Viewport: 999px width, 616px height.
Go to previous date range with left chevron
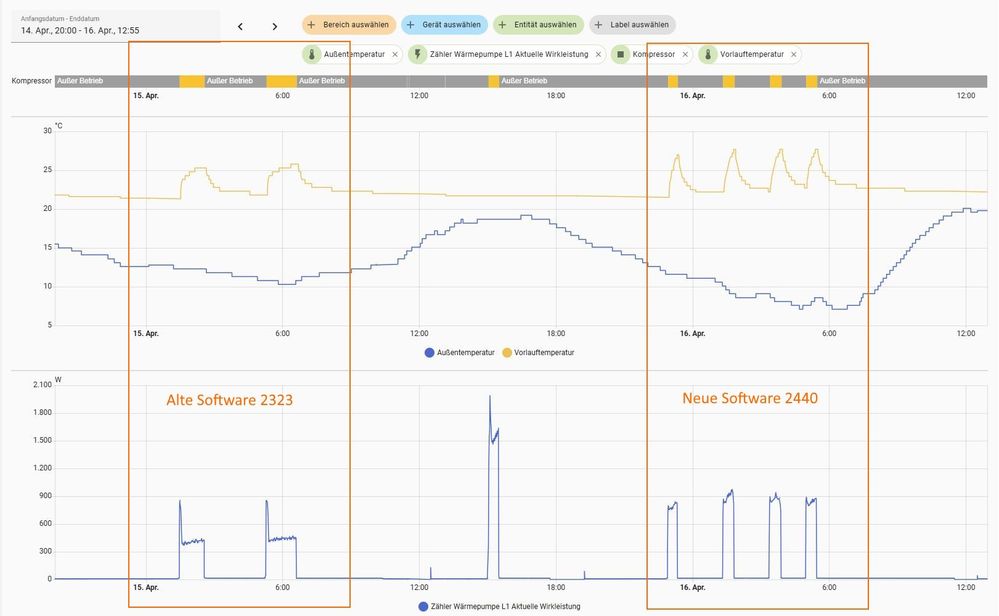[x=240, y=27]
